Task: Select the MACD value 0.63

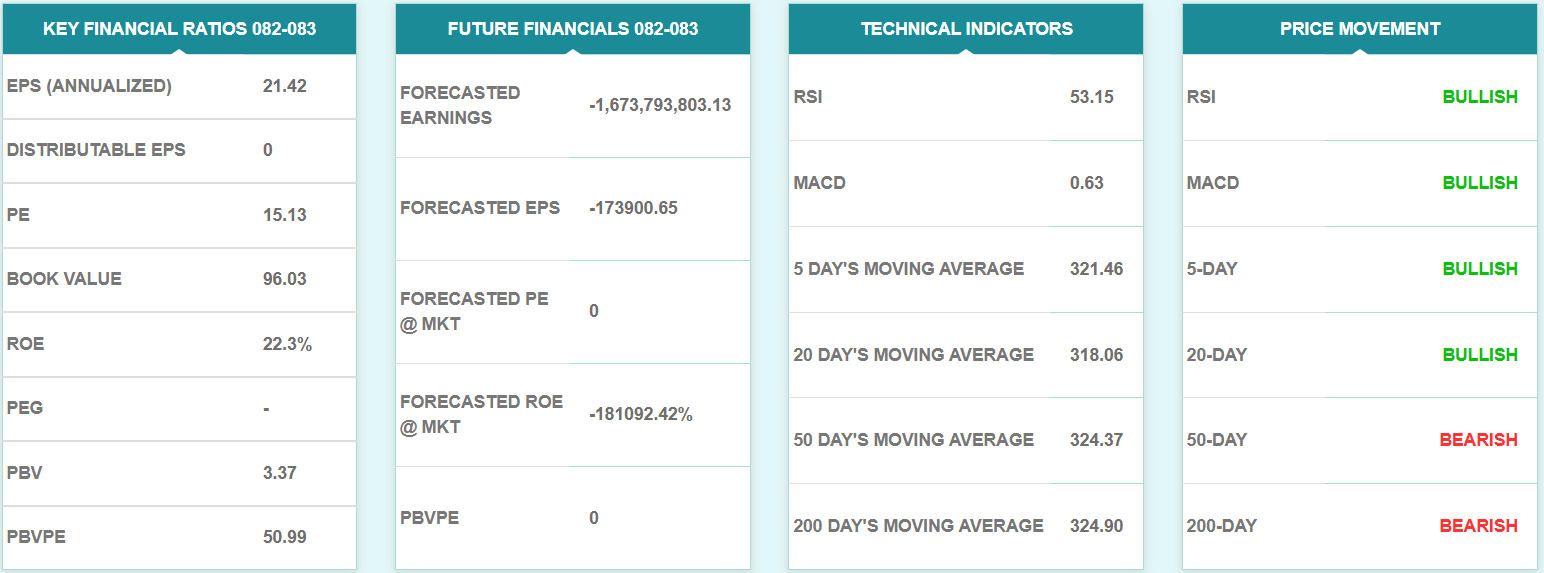Action: pyautogui.click(x=1086, y=183)
